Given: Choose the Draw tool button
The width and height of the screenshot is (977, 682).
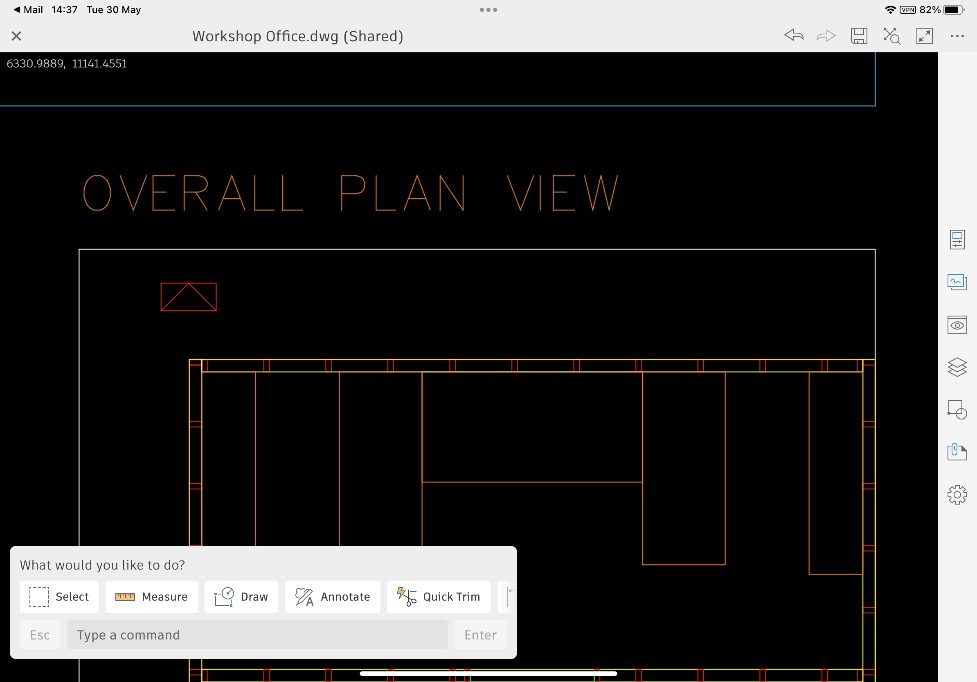Looking at the screenshot, I should click(x=241, y=597).
